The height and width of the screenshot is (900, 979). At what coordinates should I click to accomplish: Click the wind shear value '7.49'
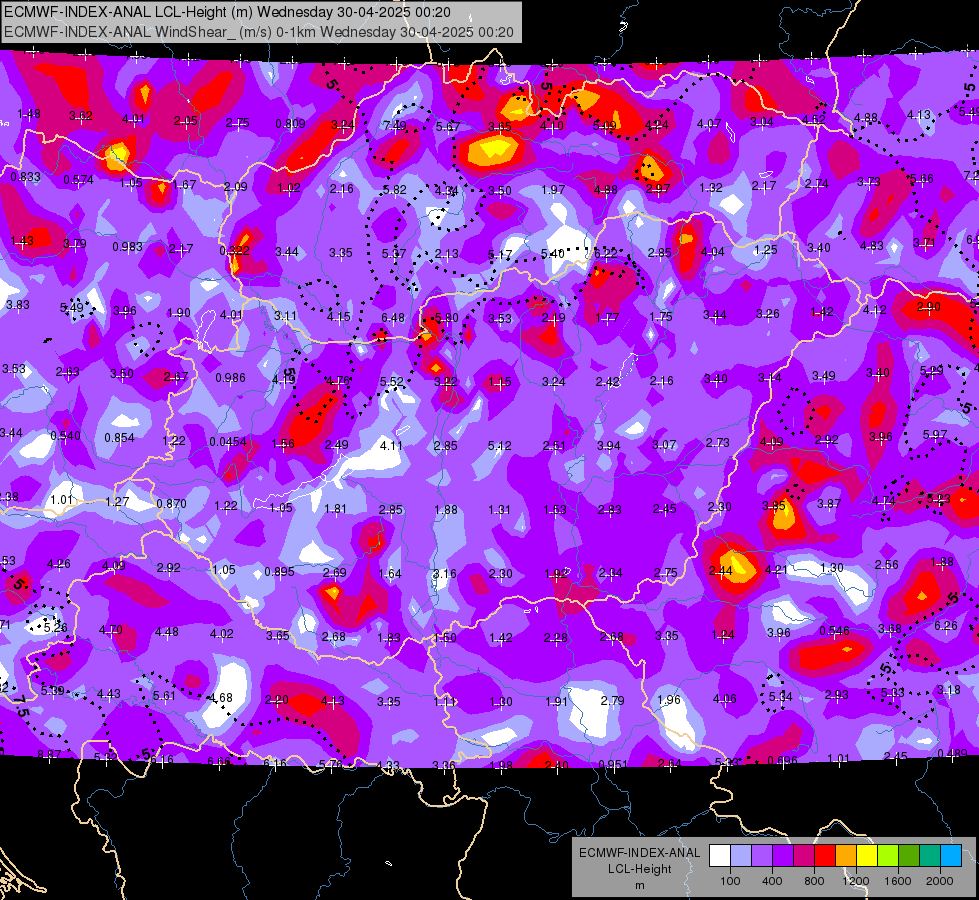395,126
